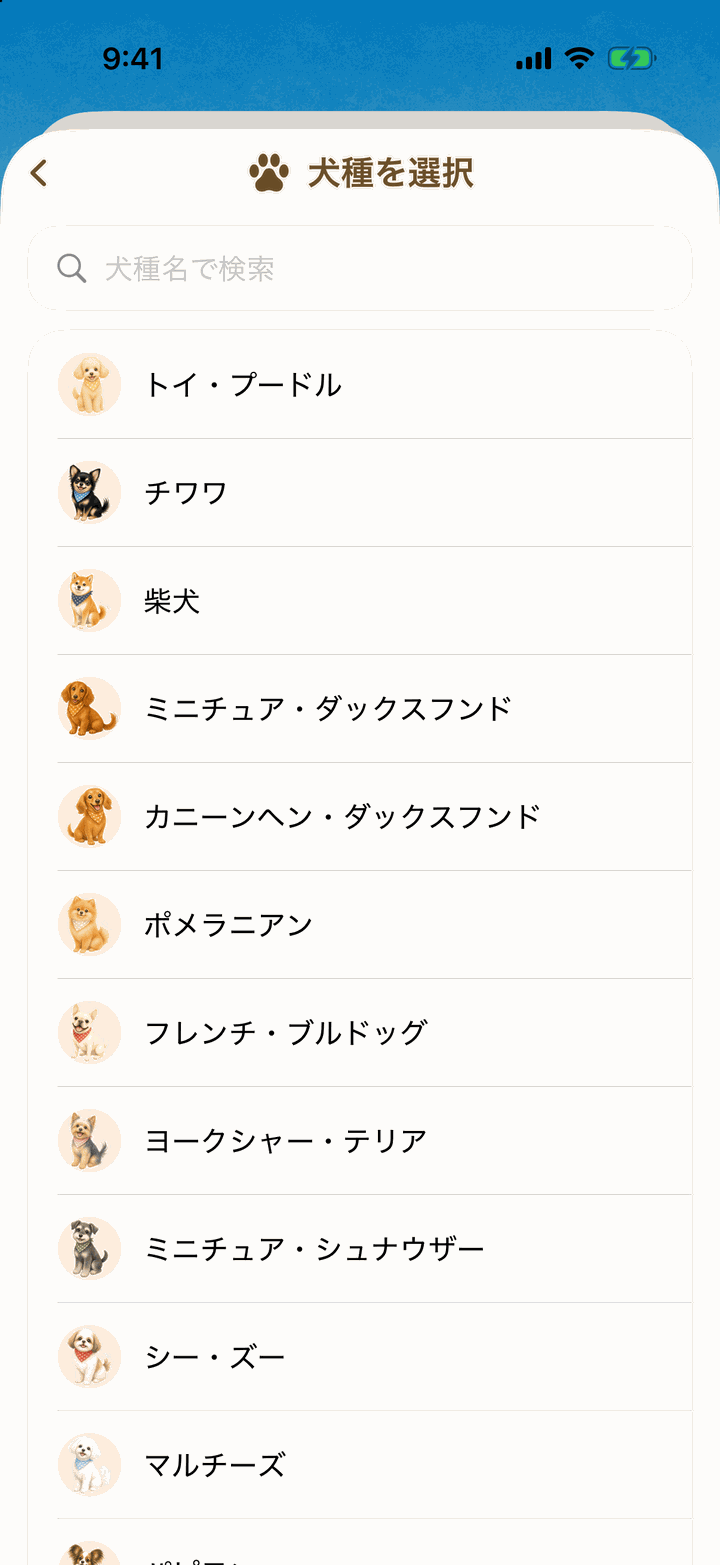This screenshot has height=1565, width=720.
Task: Select ポメラニアン breed entry
Action: (x=360, y=924)
